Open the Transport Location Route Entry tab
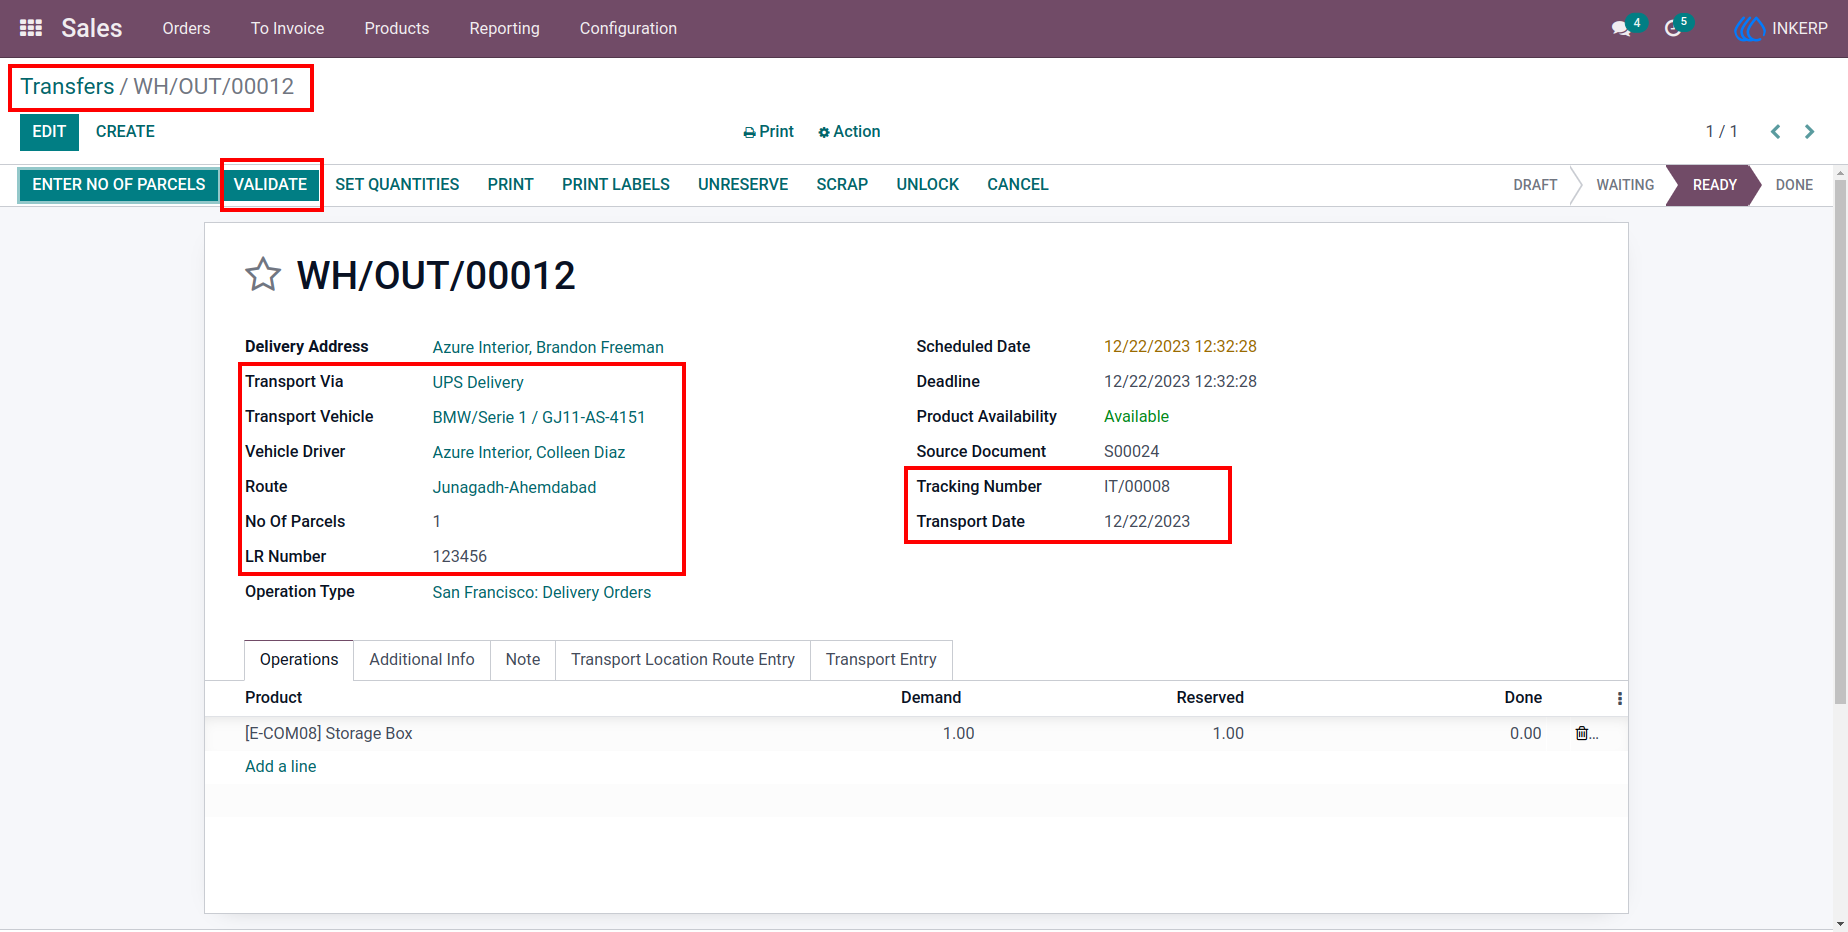Screen dimensions: 1848x932 683,660
